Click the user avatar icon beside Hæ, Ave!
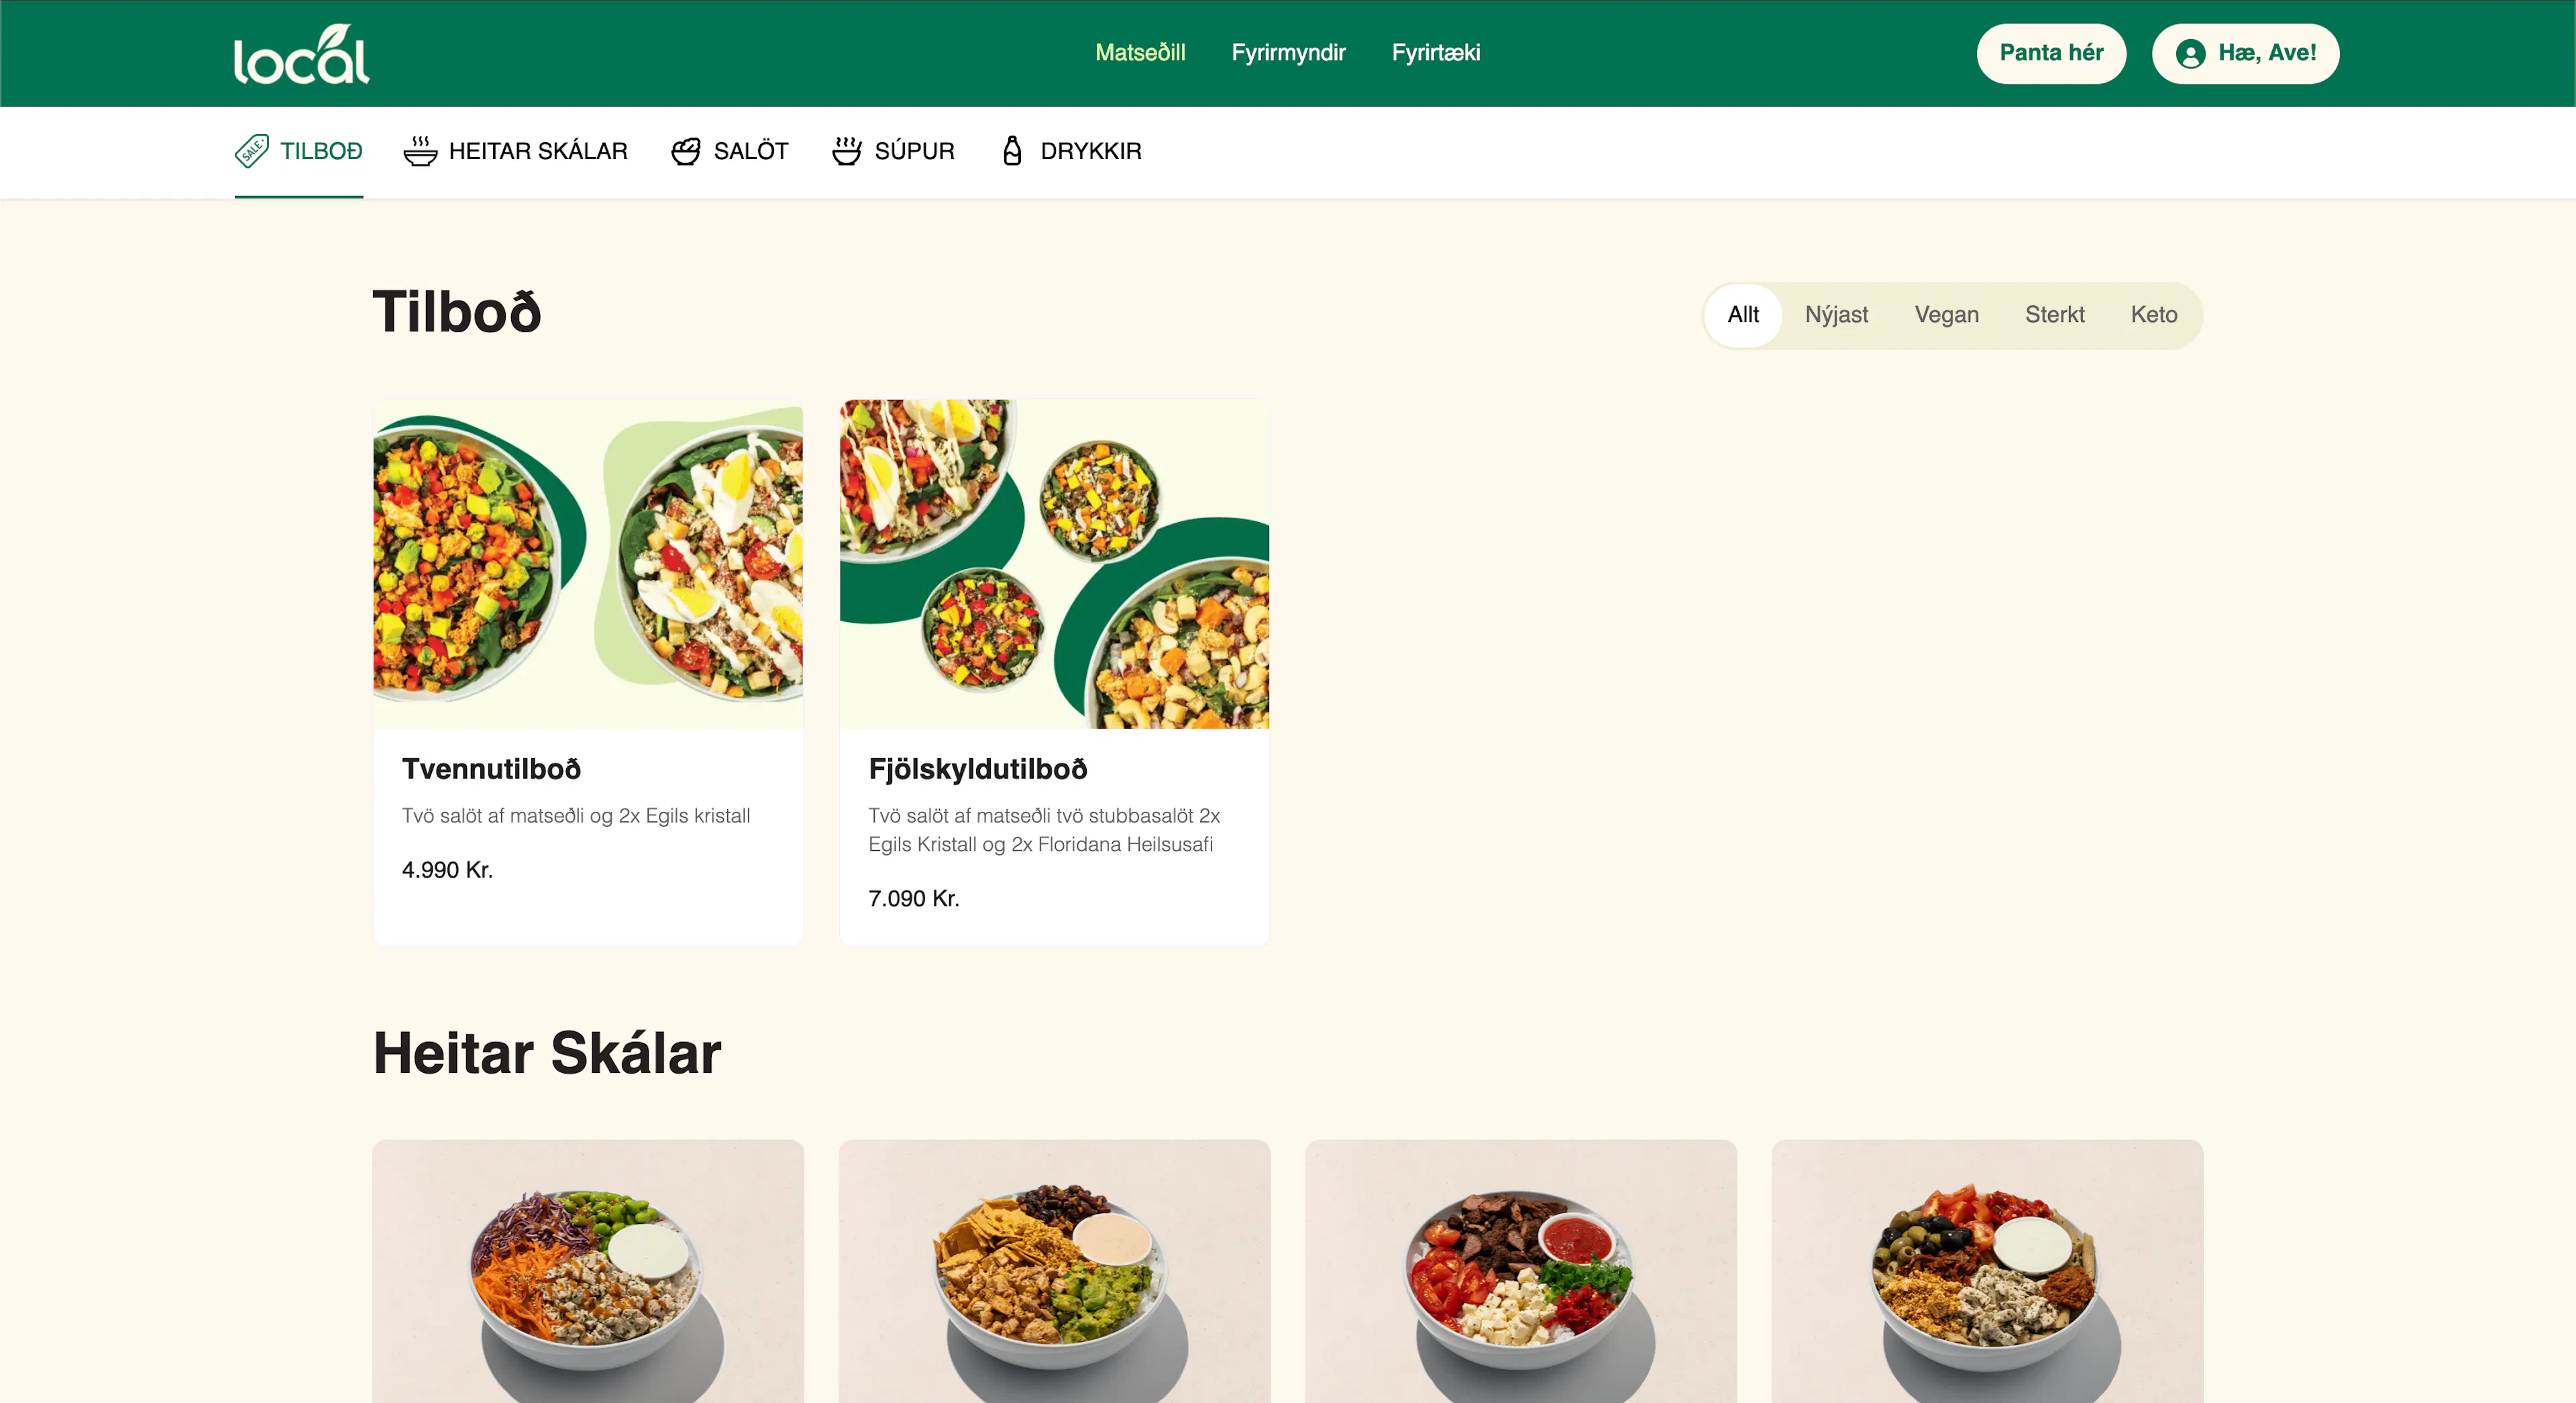This screenshot has height=1403, width=2576. (x=2190, y=54)
